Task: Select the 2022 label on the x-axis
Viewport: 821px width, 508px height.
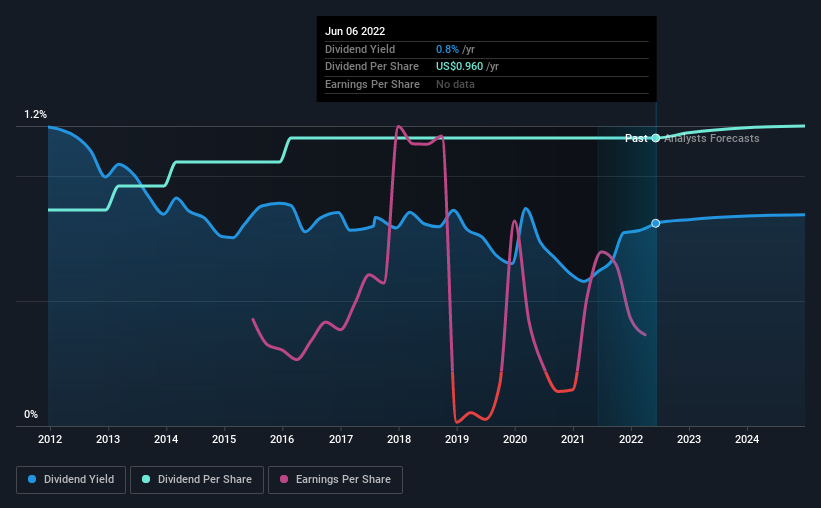Action: [631, 439]
